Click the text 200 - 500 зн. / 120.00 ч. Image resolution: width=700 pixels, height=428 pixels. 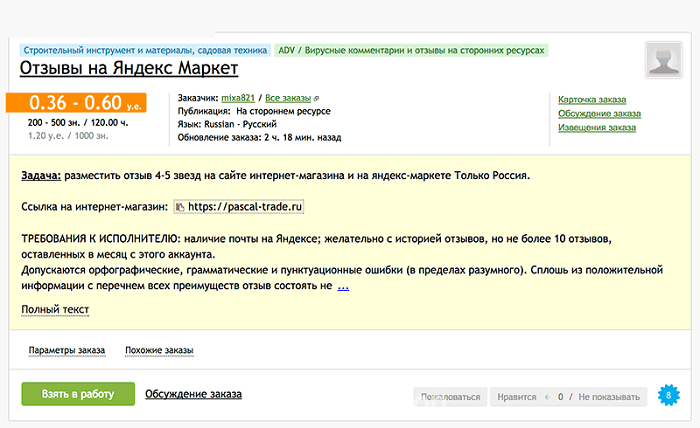78,123
